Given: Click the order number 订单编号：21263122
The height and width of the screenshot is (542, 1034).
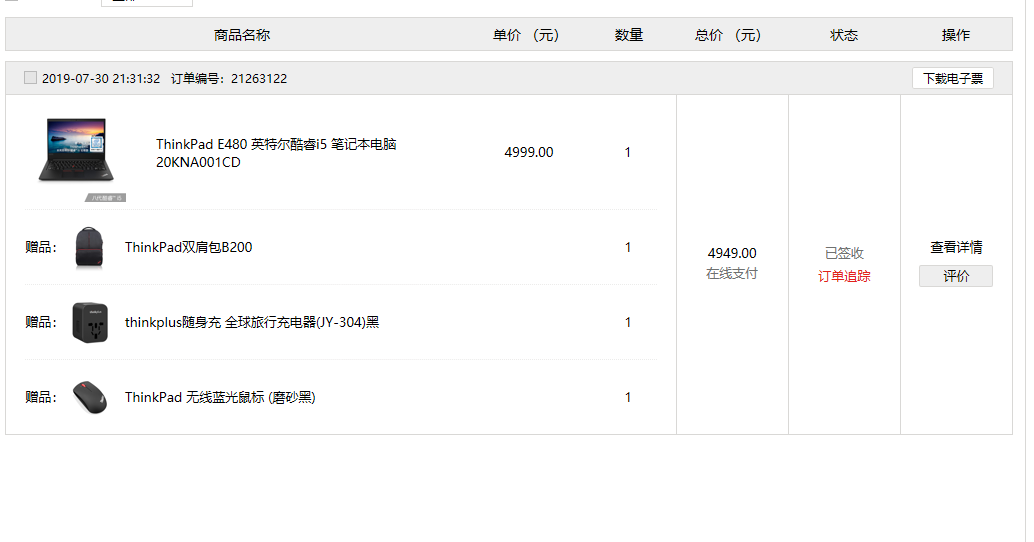Looking at the screenshot, I should tap(229, 78).
